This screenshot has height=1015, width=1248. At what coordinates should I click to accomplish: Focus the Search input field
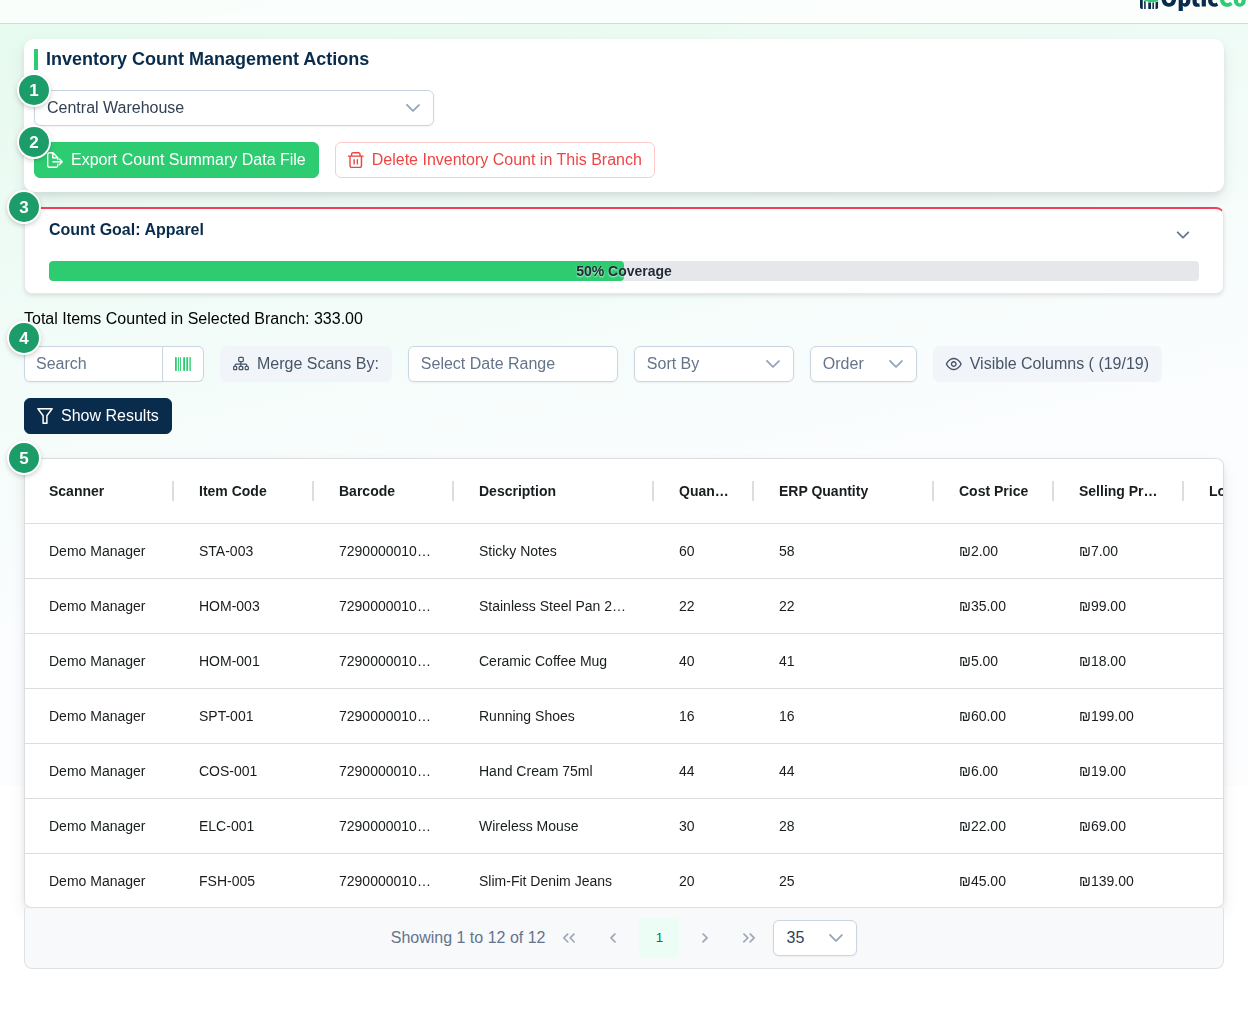[x=93, y=364]
